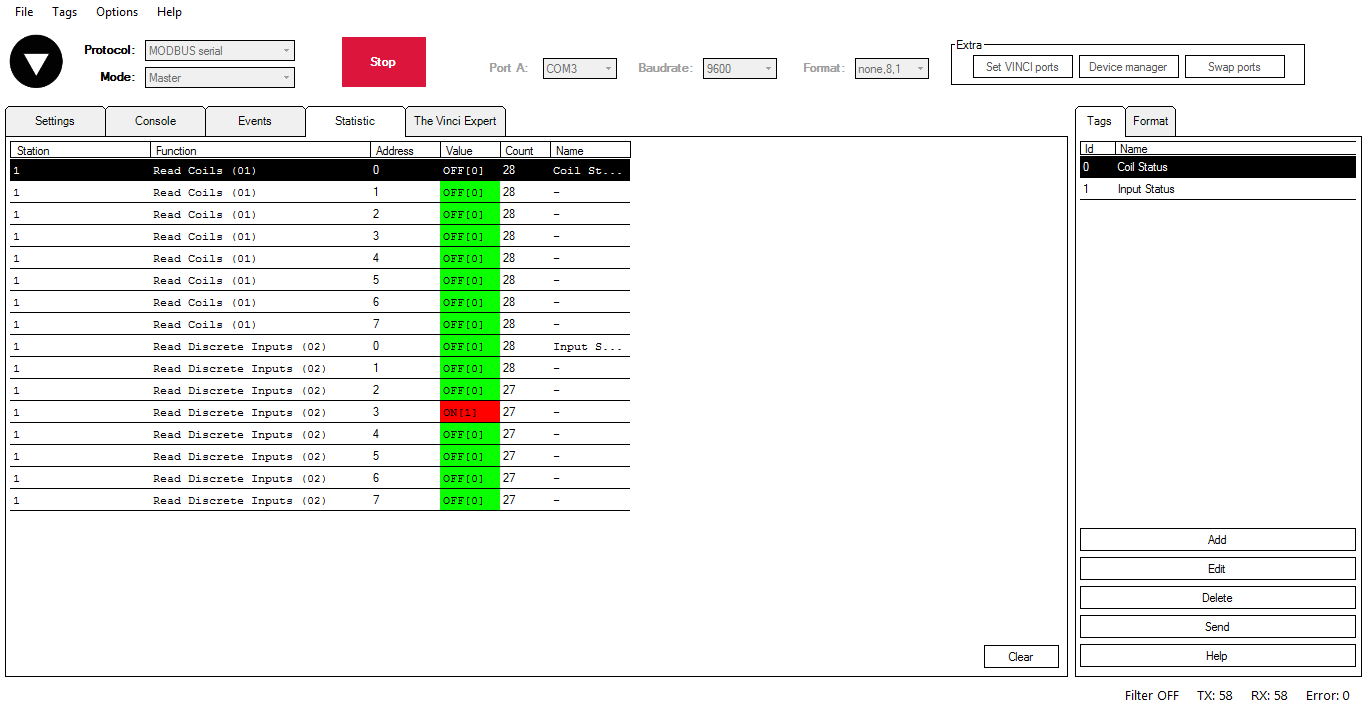Click the Value column header
1366x705 pixels.
[x=470, y=150]
